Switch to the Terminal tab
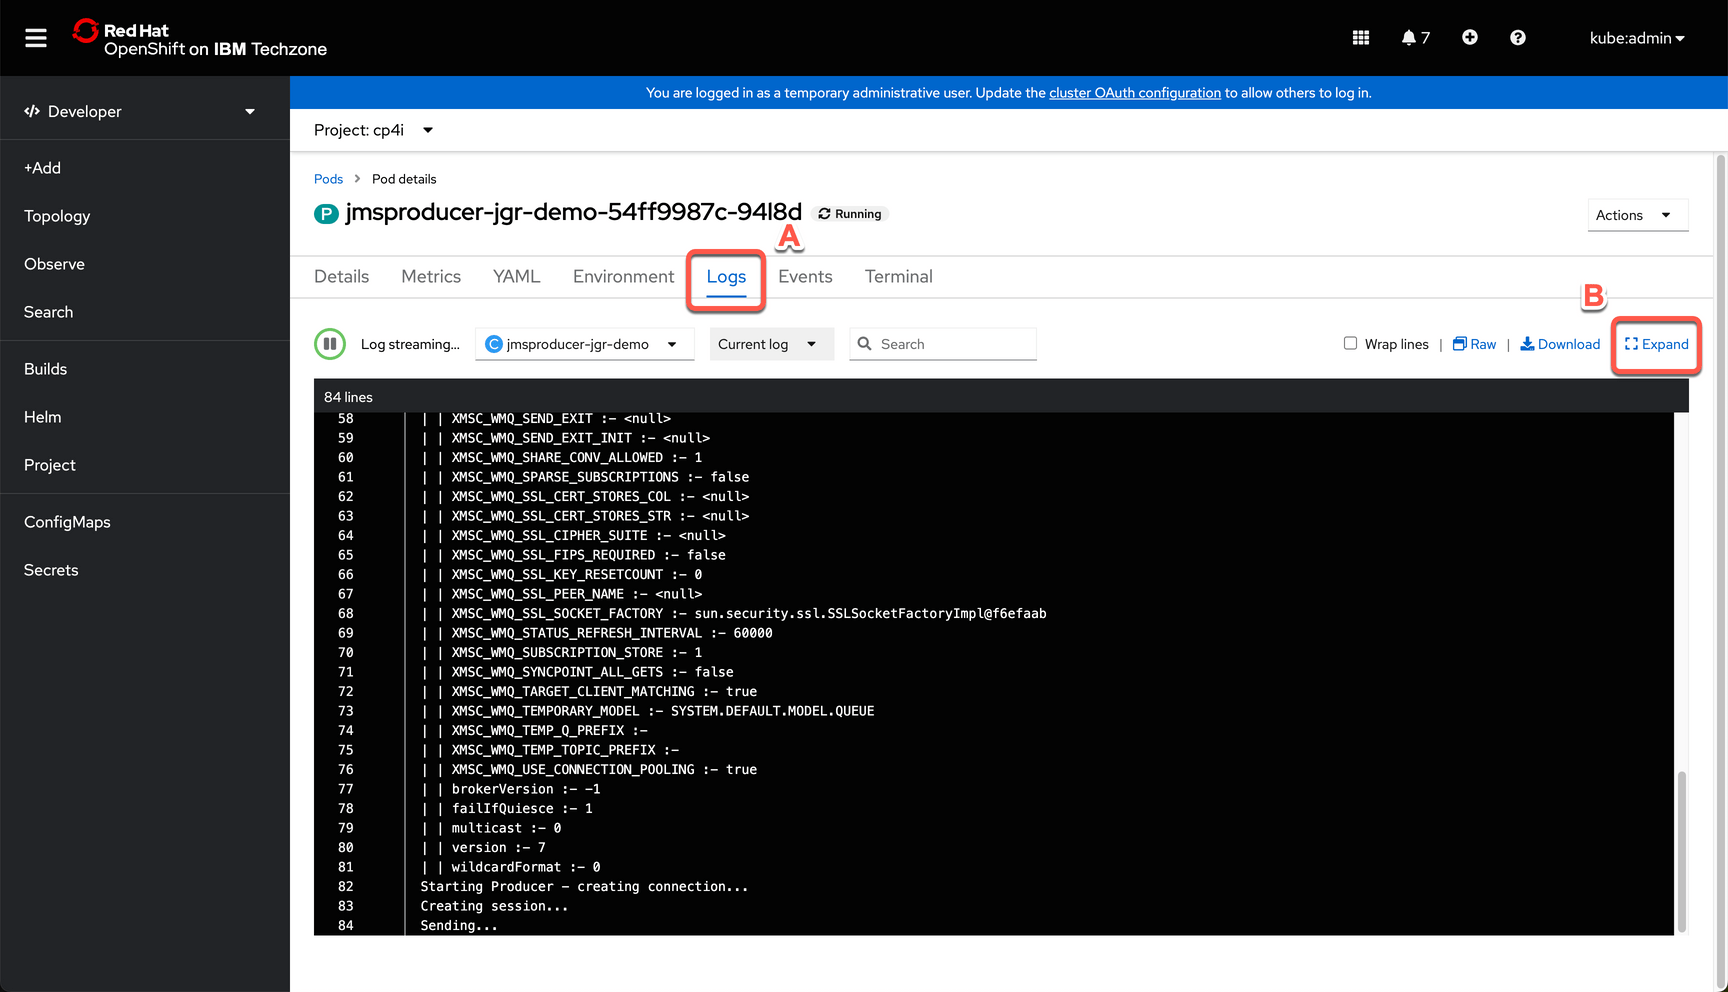1728x992 pixels. coord(897,276)
